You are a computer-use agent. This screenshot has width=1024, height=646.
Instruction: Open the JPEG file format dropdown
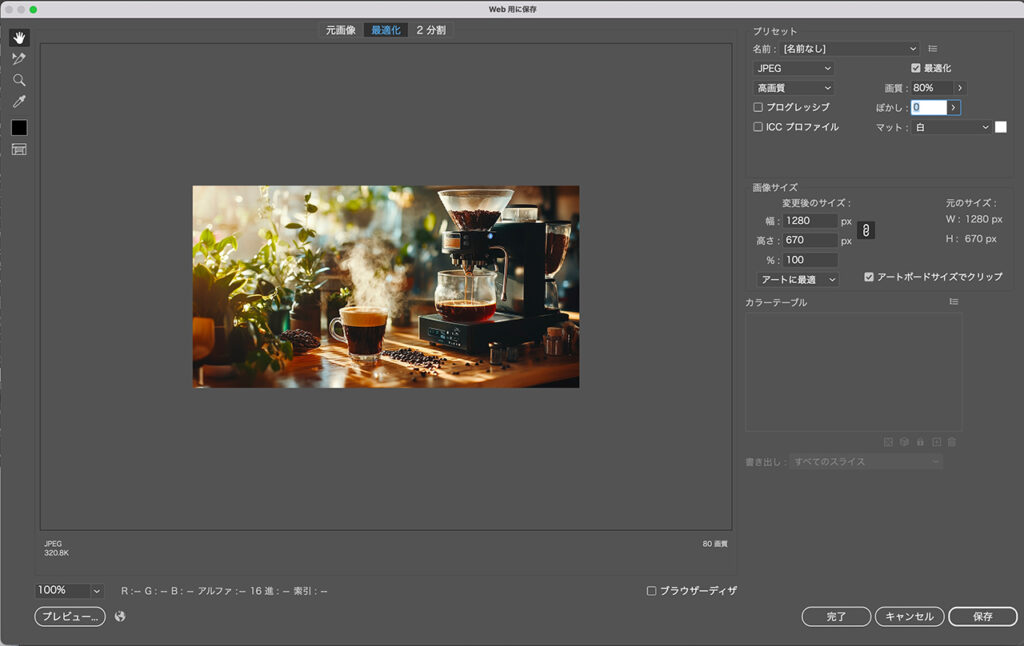coord(793,69)
